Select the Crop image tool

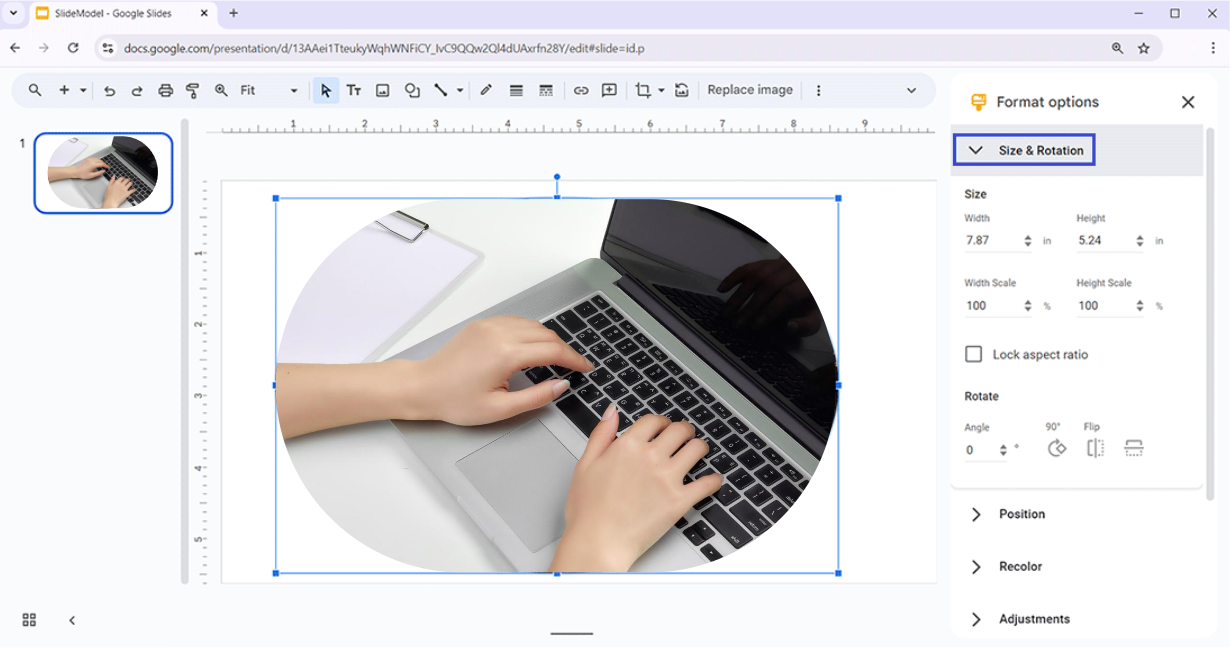coord(642,90)
